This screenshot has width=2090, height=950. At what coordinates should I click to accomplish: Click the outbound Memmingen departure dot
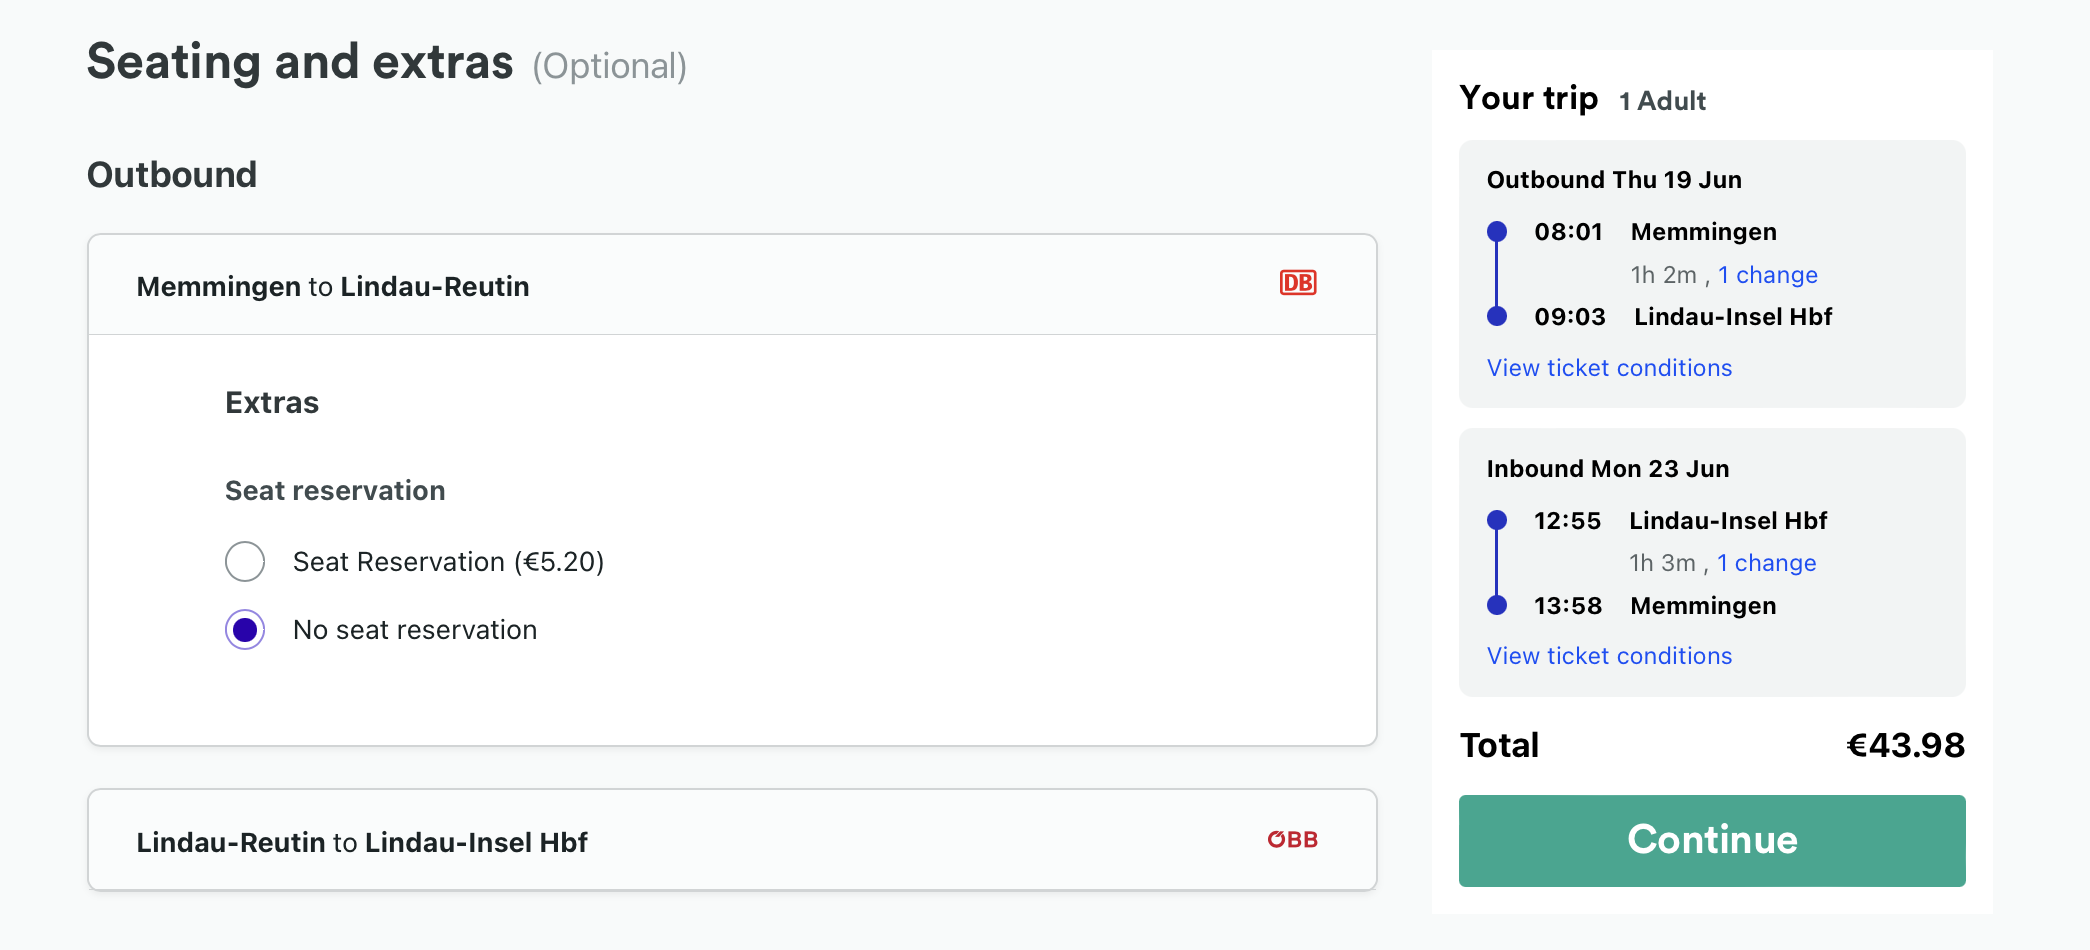pos(1497,232)
